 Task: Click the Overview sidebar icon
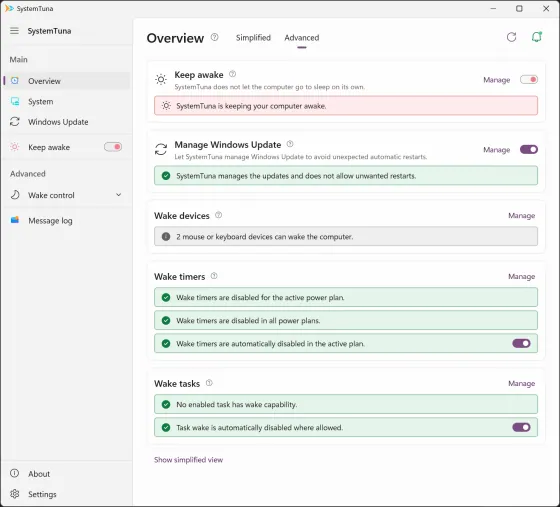[15, 81]
